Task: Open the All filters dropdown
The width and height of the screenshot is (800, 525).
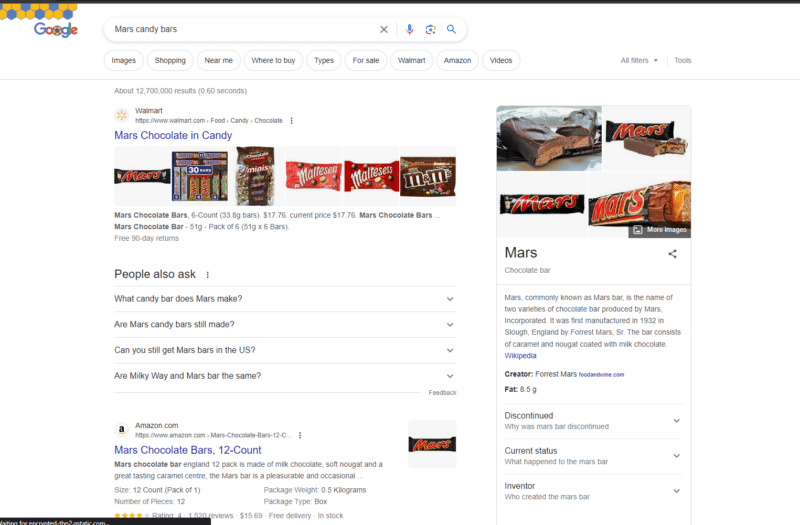Action: [x=640, y=61]
